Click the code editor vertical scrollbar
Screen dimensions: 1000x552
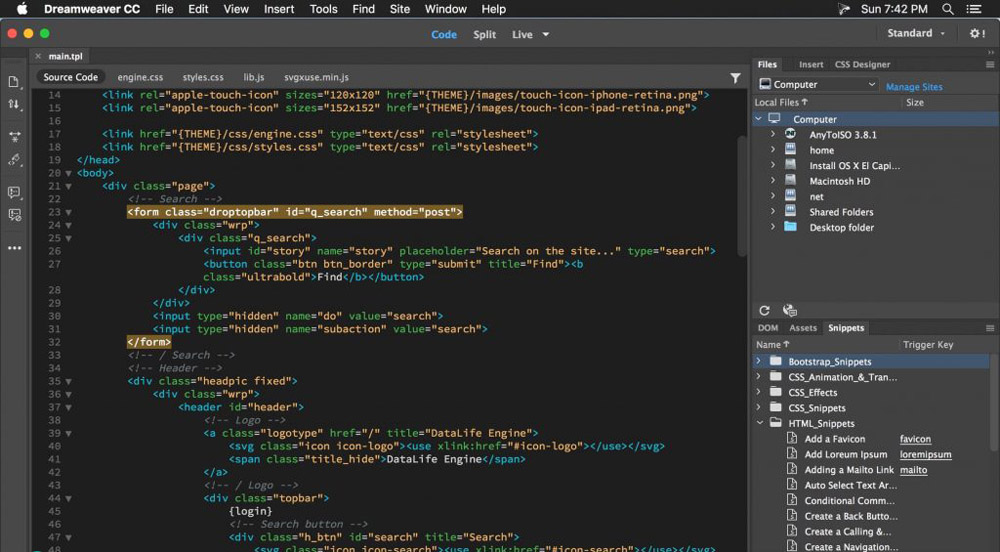[742, 196]
